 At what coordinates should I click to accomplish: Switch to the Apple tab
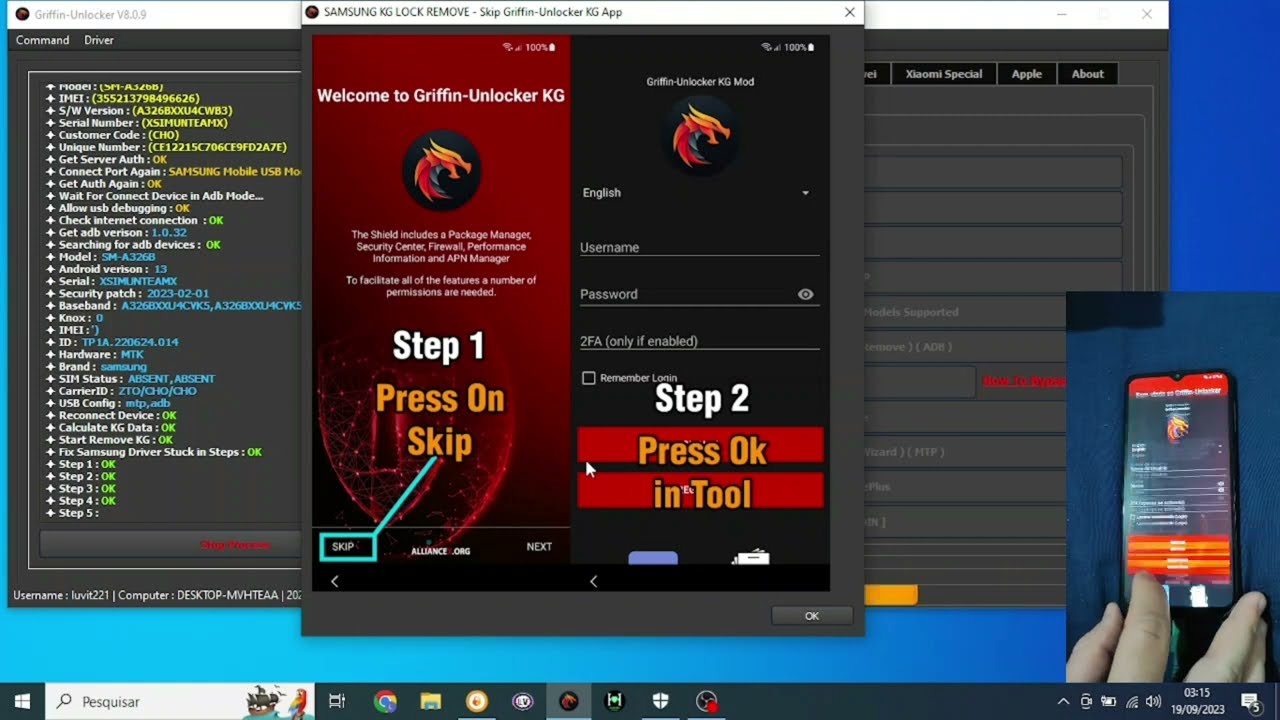[x=1026, y=74]
